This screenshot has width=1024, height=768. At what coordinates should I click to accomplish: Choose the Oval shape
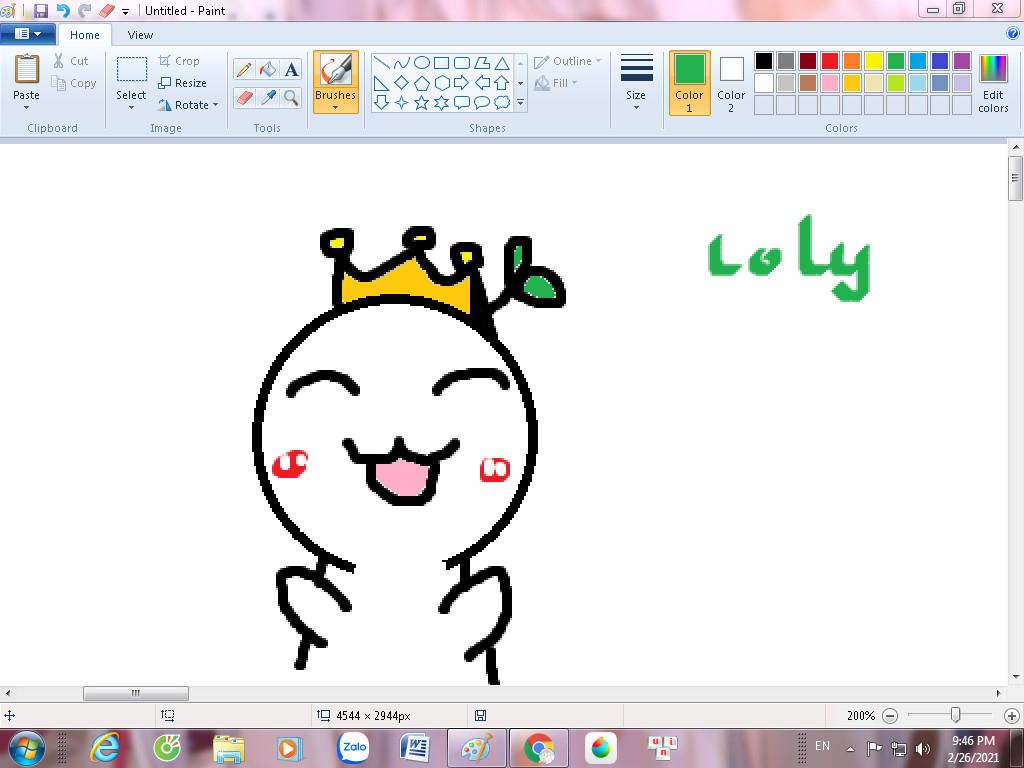pyautogui.click(x=422, y=63)
